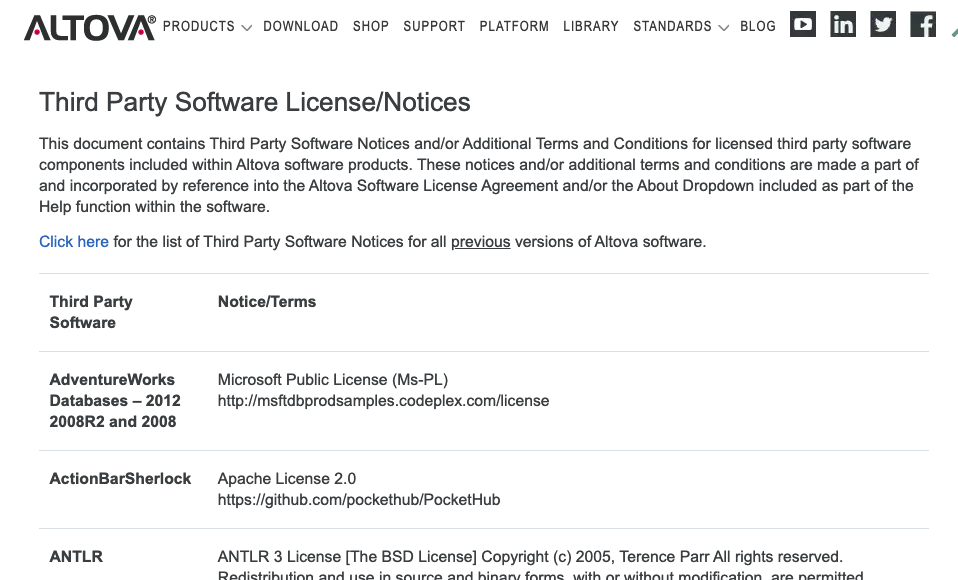Select the 'ActionBarSherlock' row name
The image size is (958, 580).
click(120, 479)
